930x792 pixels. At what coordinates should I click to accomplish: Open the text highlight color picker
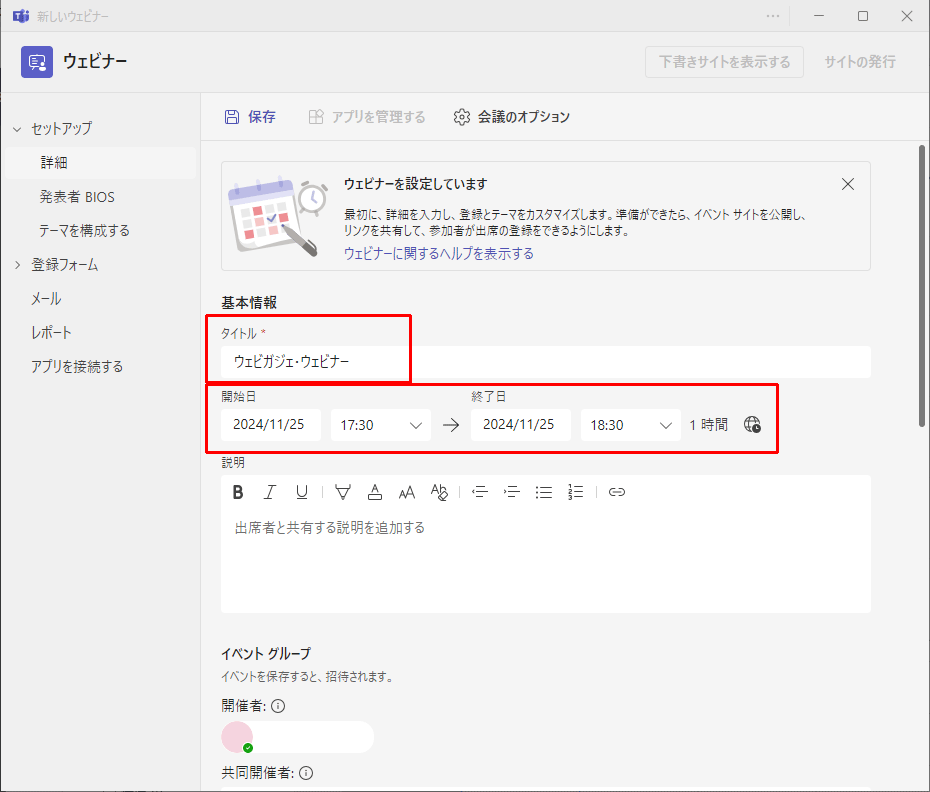(343, 492)
